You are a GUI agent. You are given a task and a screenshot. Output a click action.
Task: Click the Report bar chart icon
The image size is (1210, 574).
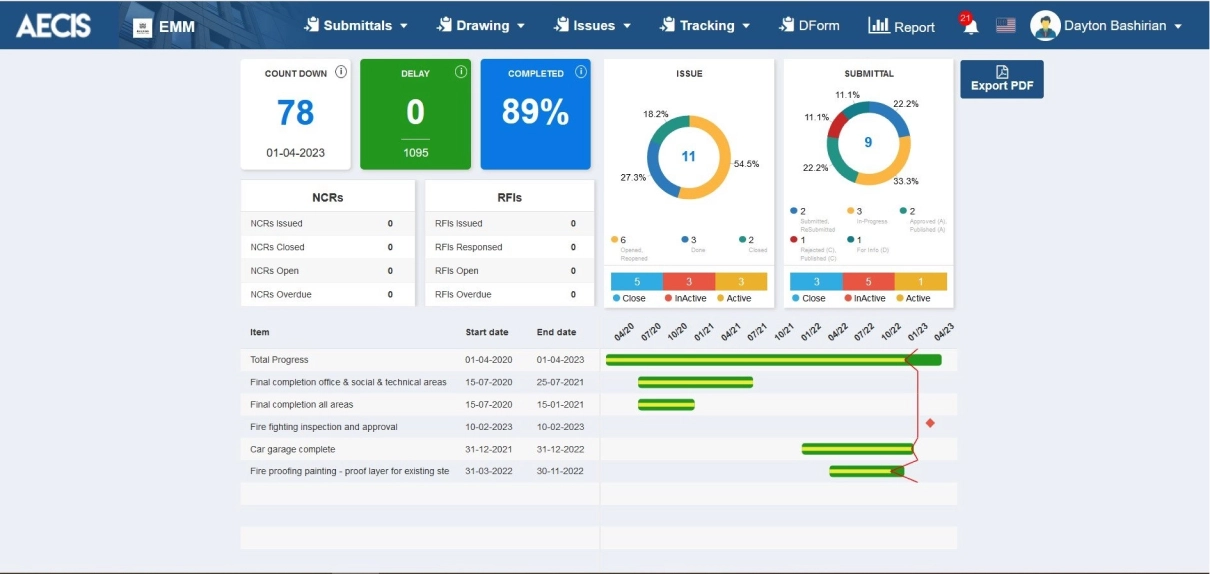878,25
